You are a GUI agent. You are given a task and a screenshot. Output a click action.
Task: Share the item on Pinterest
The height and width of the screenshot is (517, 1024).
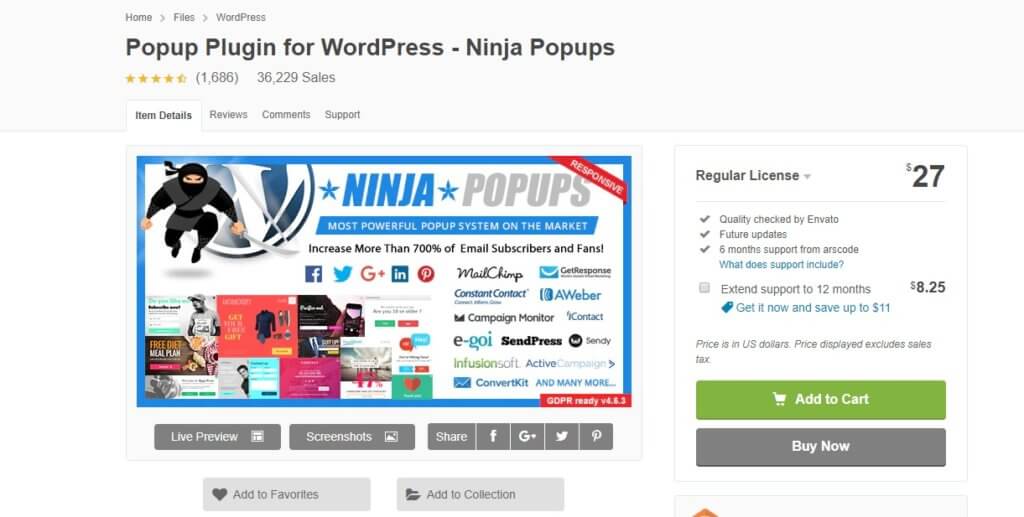point(596,437)
